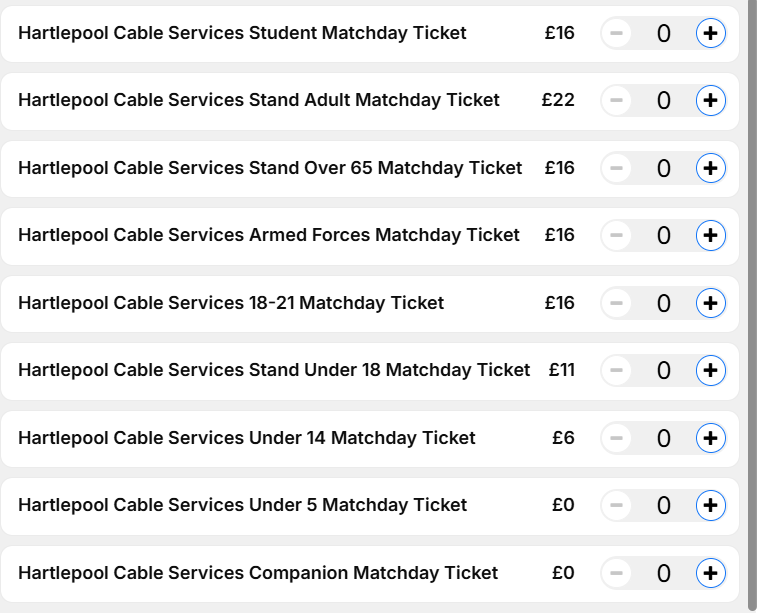Viewport: 757px width, 613px height.
Task: Add one Student Matchday Ticket
Action: coord(710,33)
